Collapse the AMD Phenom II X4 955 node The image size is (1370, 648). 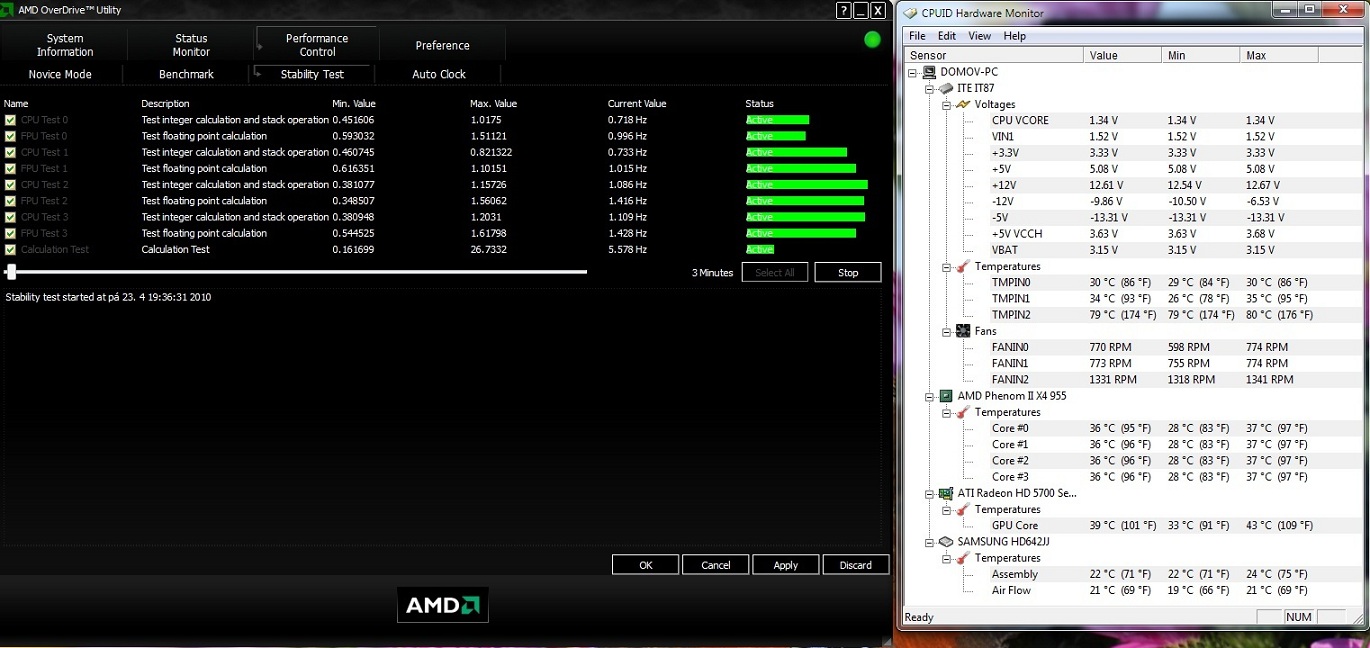click(x=930, y=396)
